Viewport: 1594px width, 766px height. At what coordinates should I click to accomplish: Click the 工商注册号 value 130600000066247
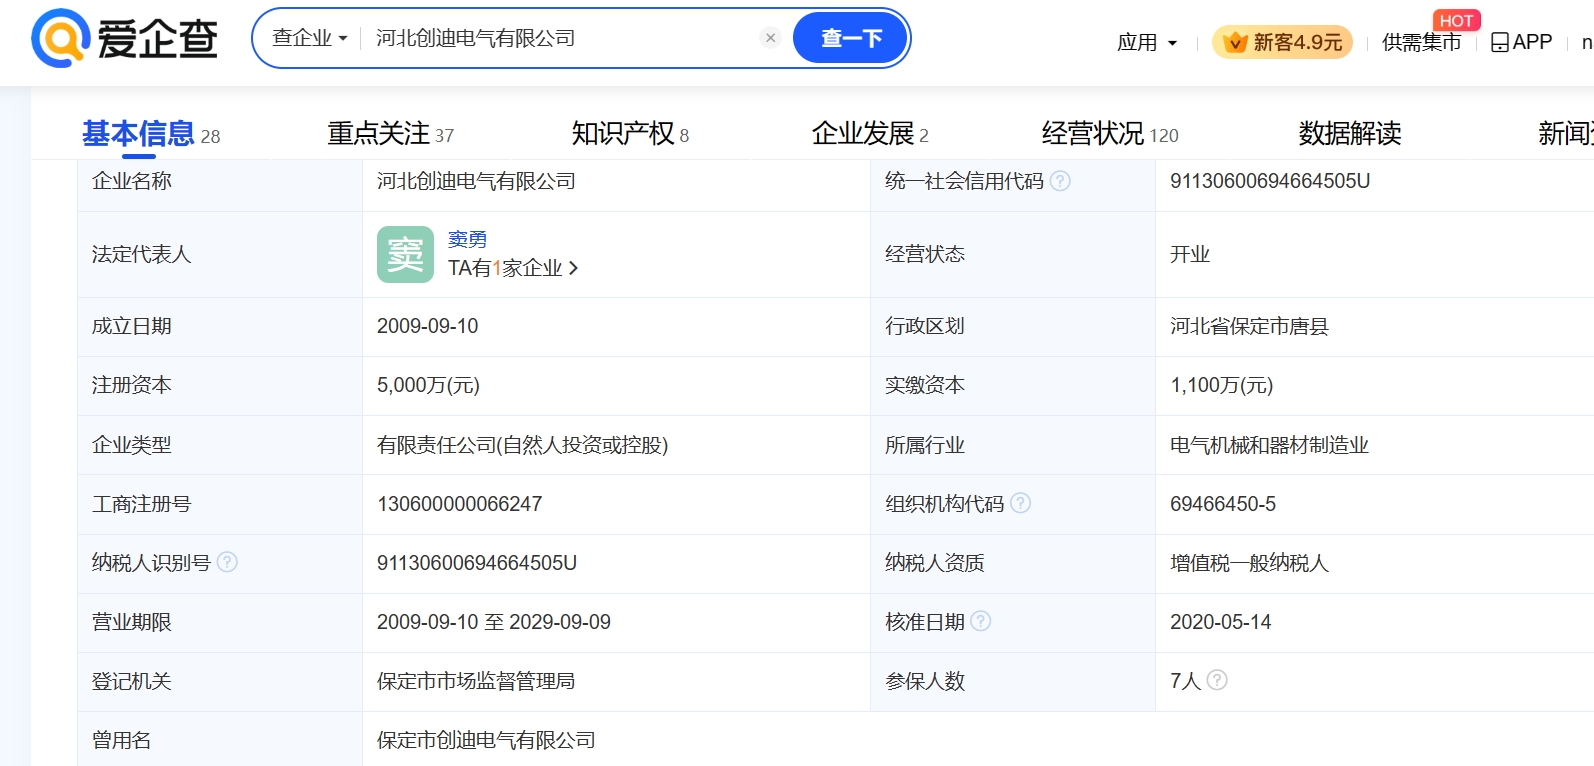[459, 504]
